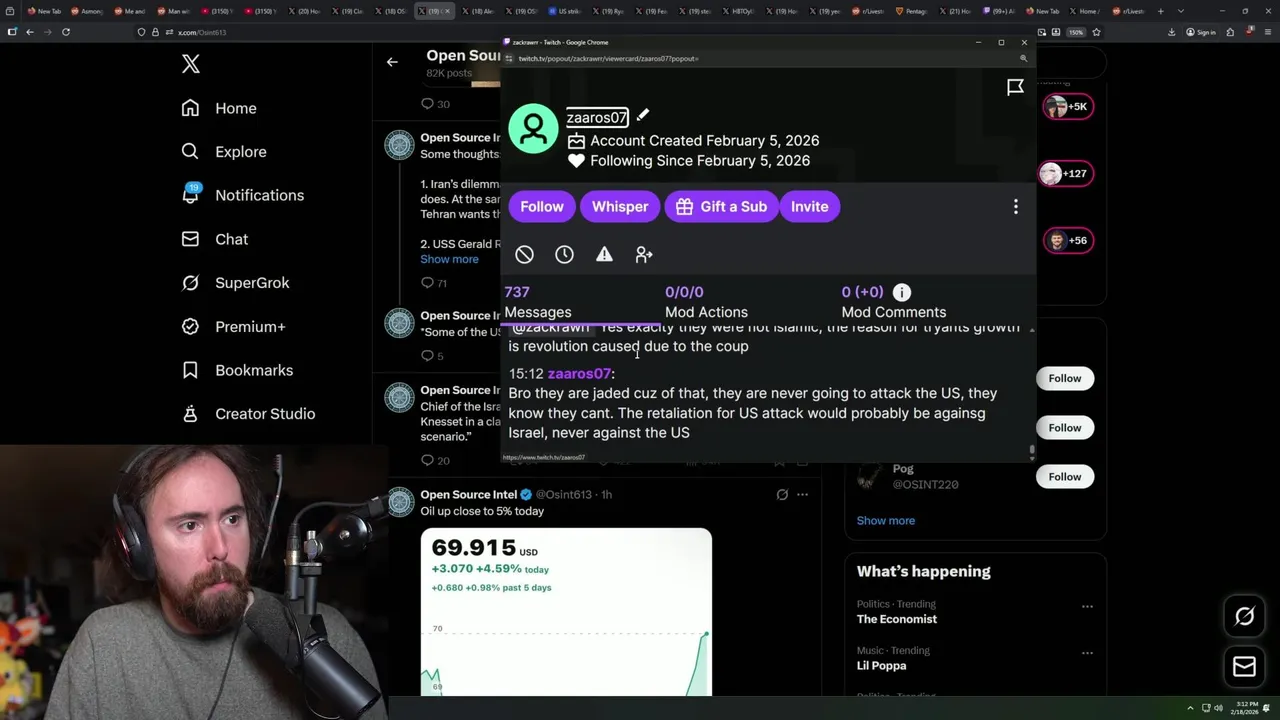This screenshot has width=1280, height=720.
Task: Click the browser reload button
Action: pyautogui.click(x=66, y=32)
